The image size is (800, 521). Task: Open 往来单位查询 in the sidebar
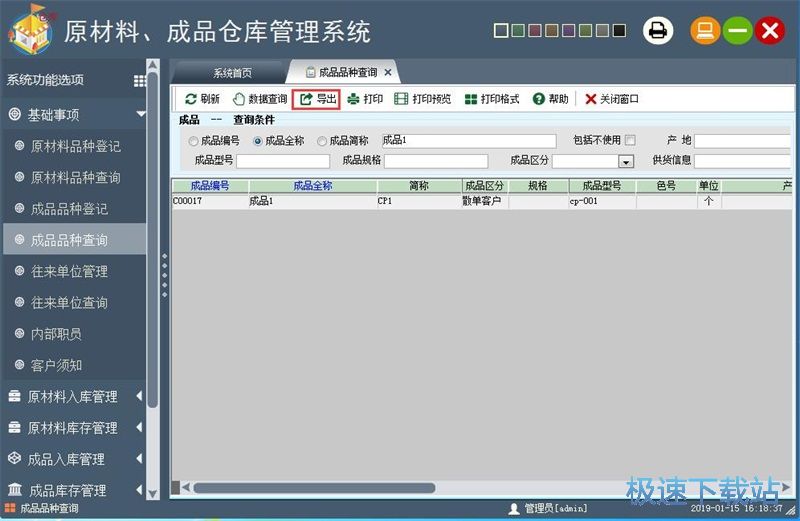click(75, 303)
